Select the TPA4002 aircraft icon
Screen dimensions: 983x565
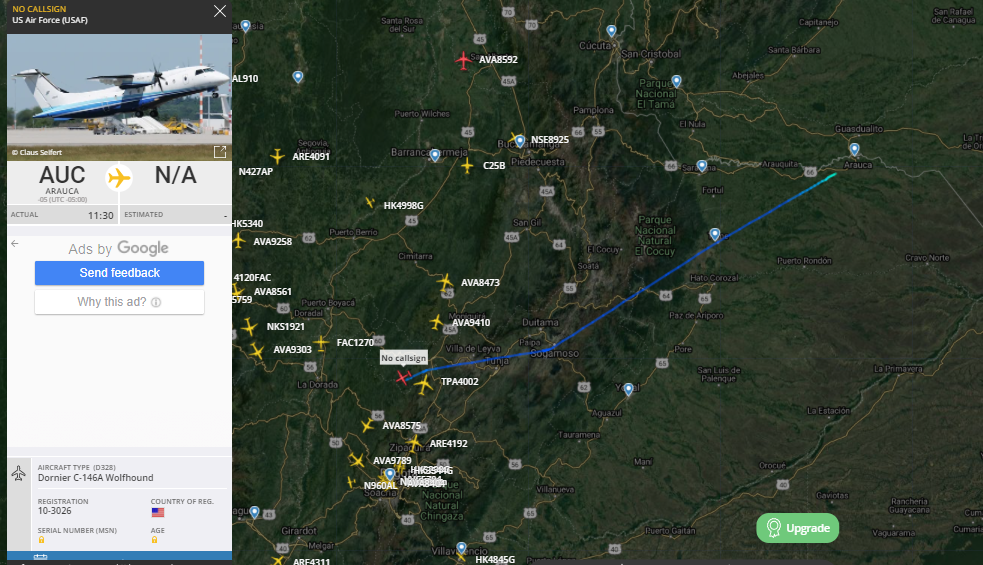(424, 384)
